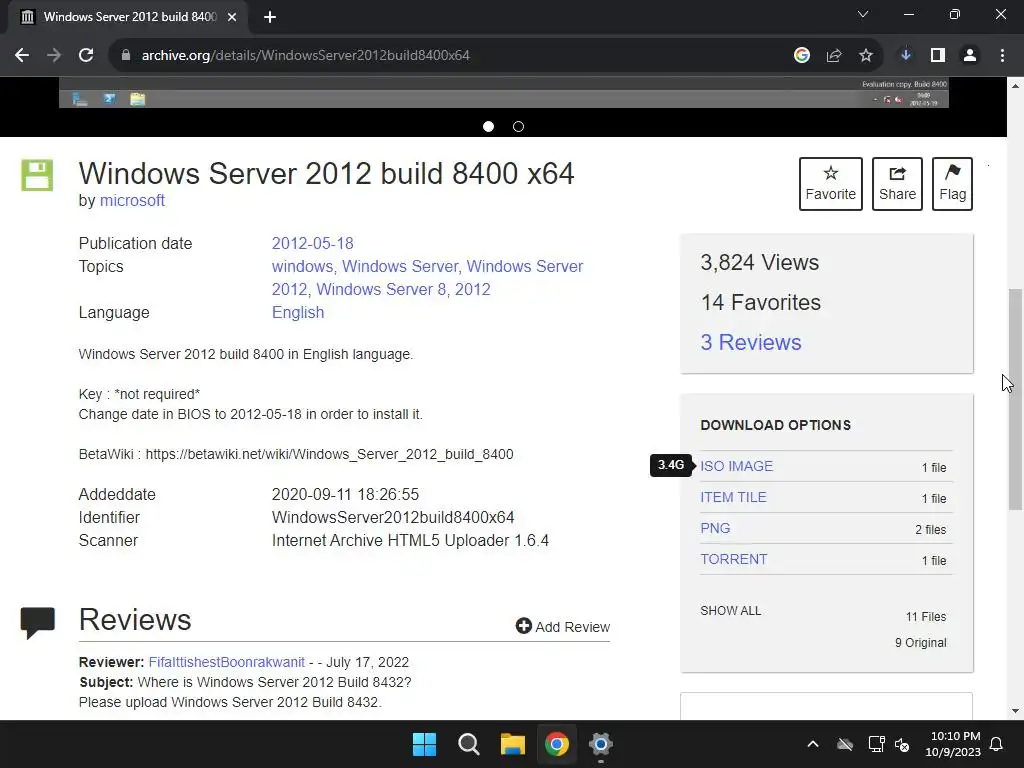The width and height of the screenshot is (1024, 768).
Task: Open microsoft creator link
Action: point(132,200)
